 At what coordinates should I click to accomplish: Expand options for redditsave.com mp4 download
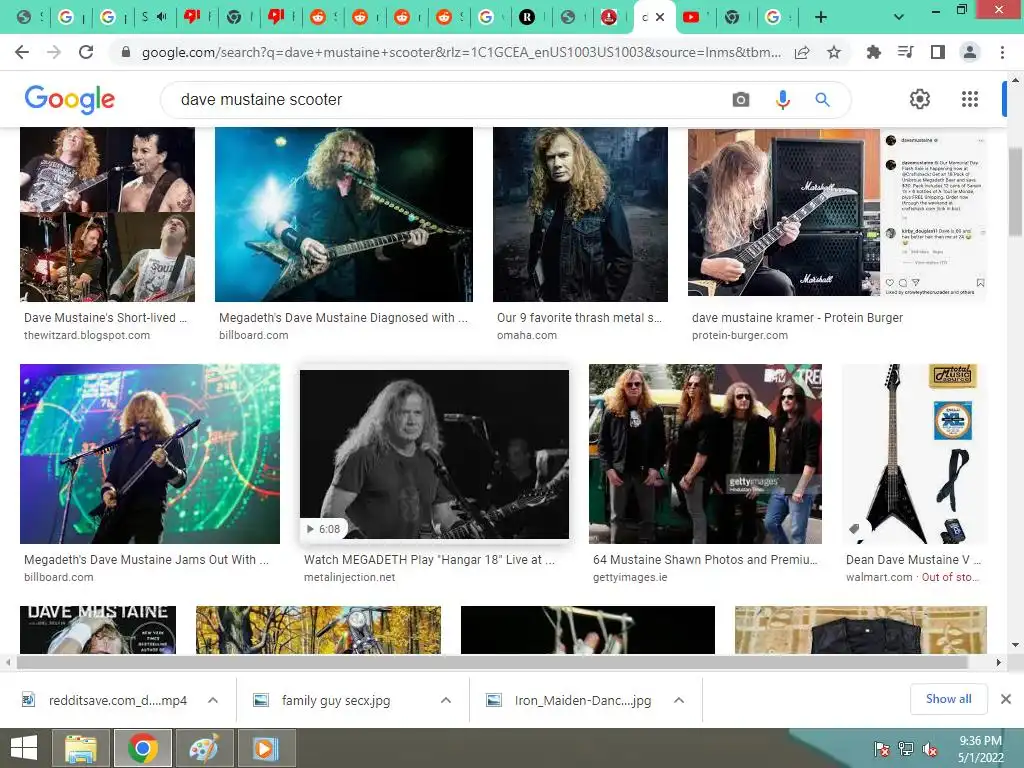[x=213, y=700]
